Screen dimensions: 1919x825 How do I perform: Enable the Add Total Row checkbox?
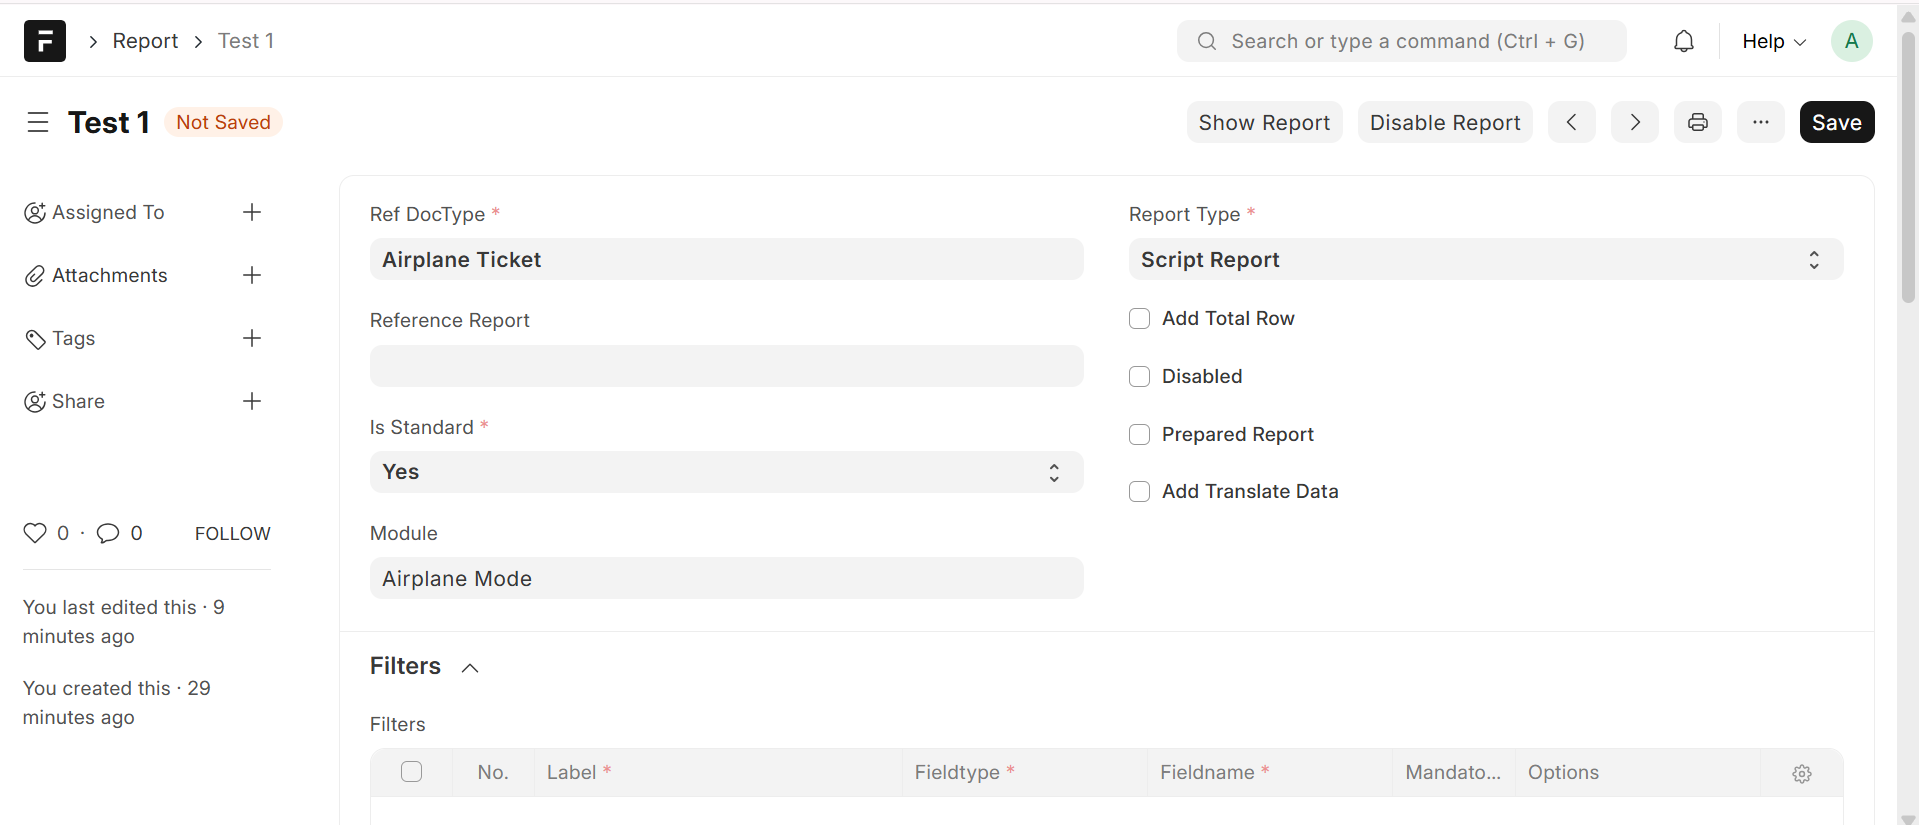pyautogui.click(x=1139, y=318)
